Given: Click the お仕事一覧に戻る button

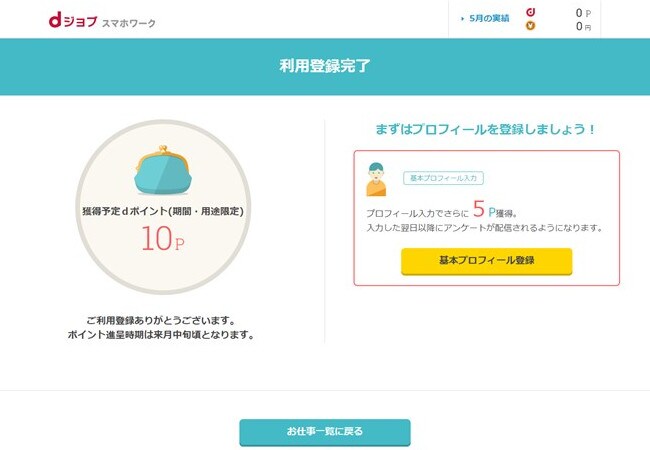Looking at the screenshot, I should [325, 432].
